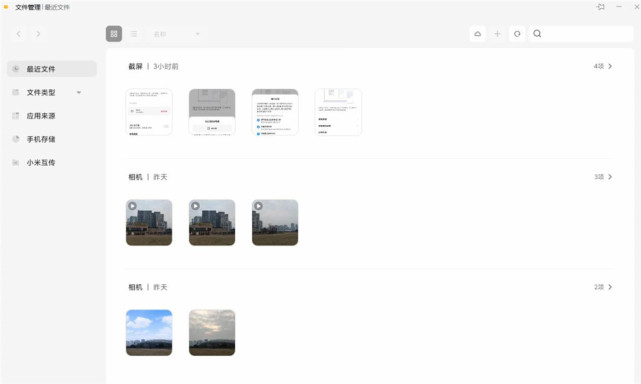This screenshot has width=641, height=384.
Task: Pin the window with the pin icon
Action: coord(601,7)
